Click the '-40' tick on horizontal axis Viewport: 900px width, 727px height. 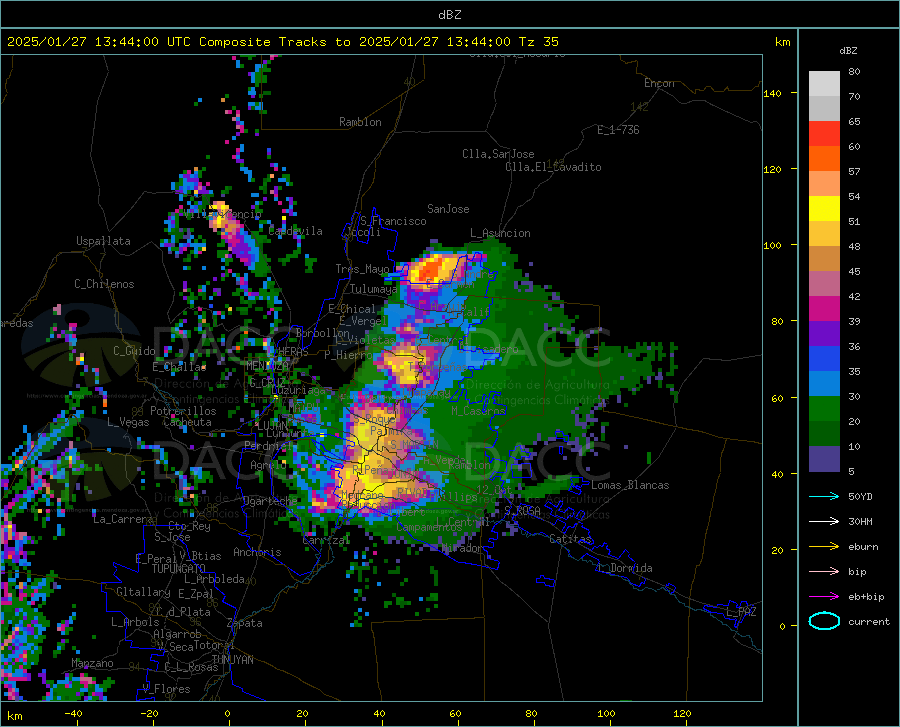click(x=73, y=713)
